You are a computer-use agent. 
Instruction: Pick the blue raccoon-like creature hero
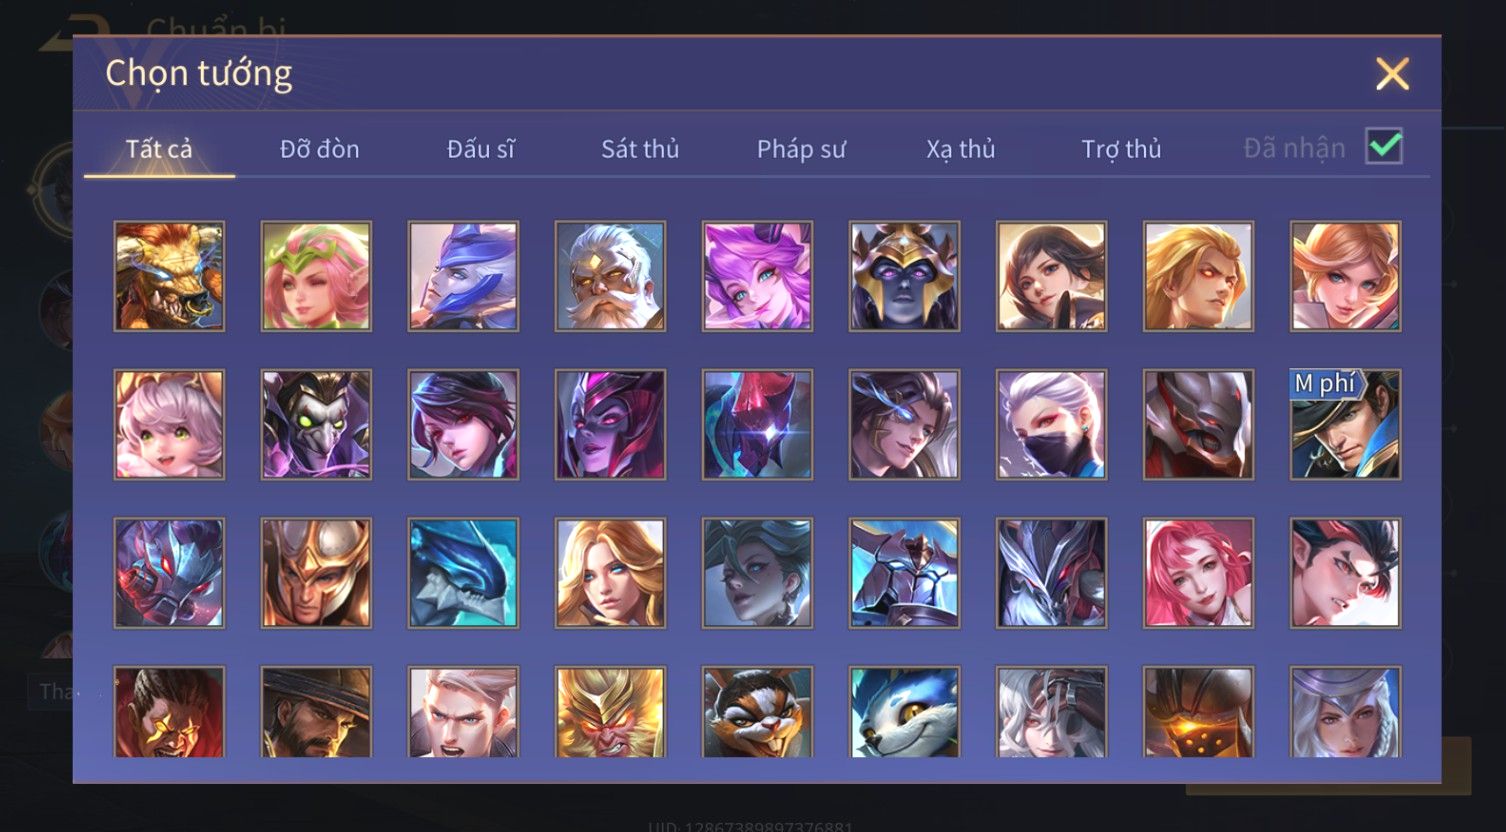pos(904,711)
